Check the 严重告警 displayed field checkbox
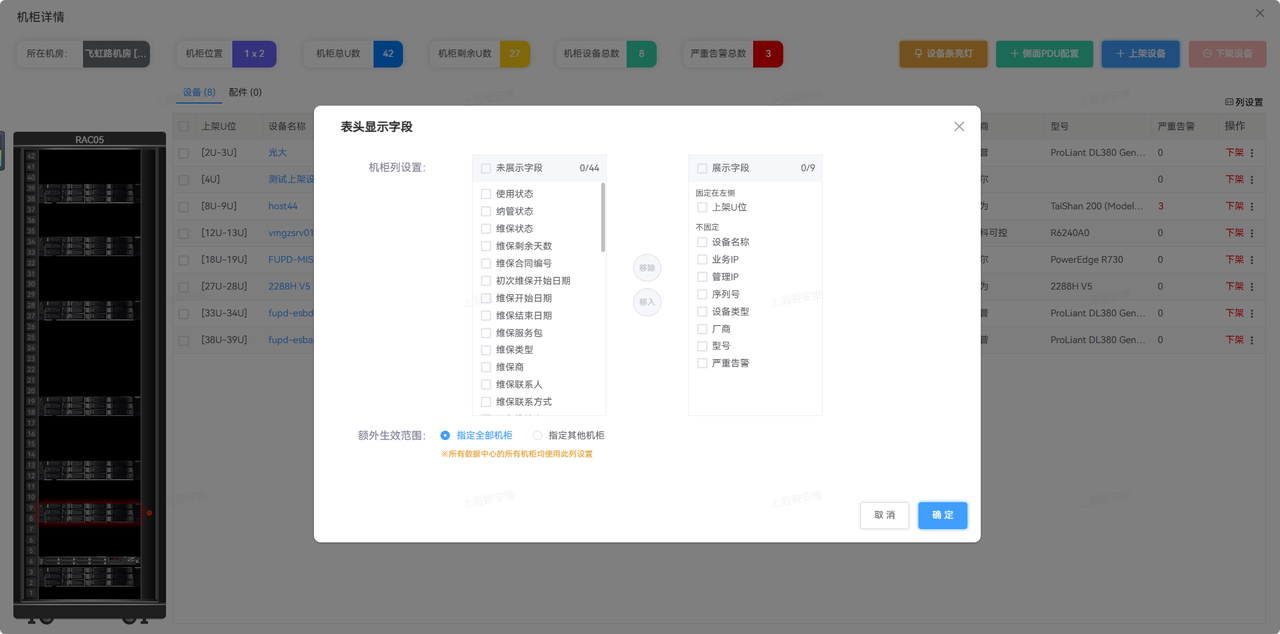Image resolution: width=1280 pixels, height=634 pixels. coord(702,364)
